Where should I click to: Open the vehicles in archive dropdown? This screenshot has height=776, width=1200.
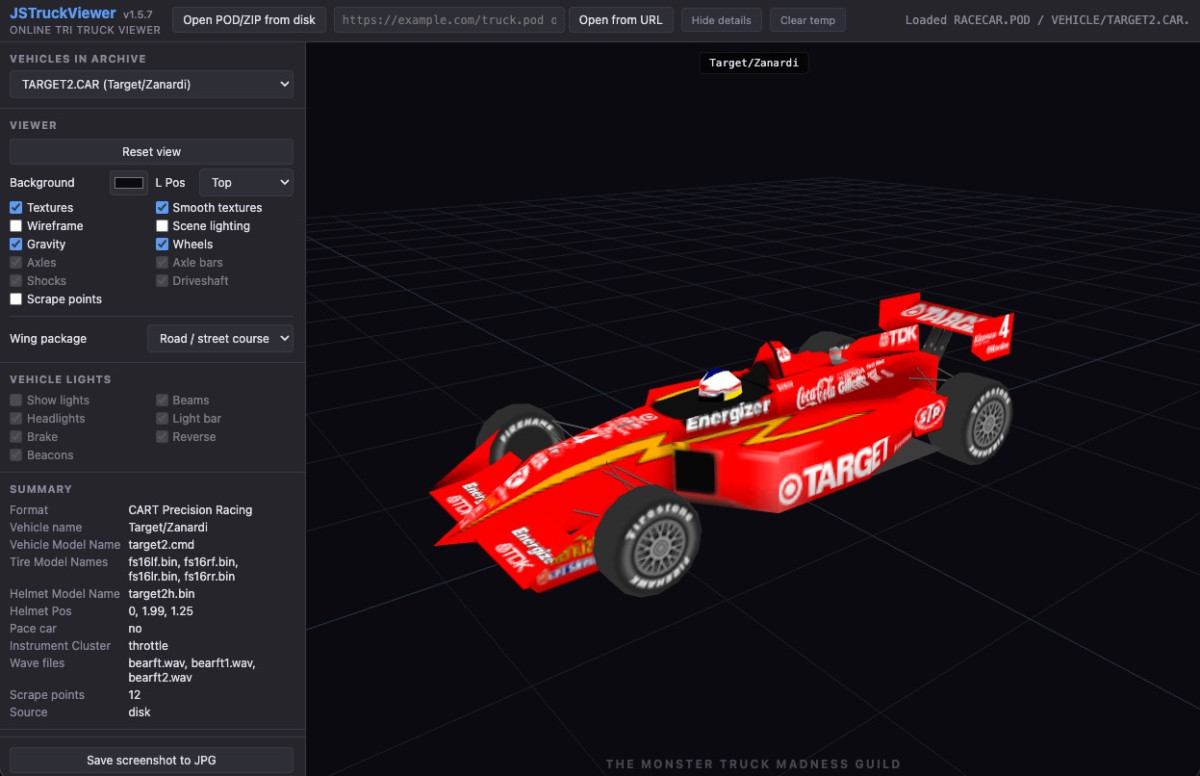click(x=152, y=85)
